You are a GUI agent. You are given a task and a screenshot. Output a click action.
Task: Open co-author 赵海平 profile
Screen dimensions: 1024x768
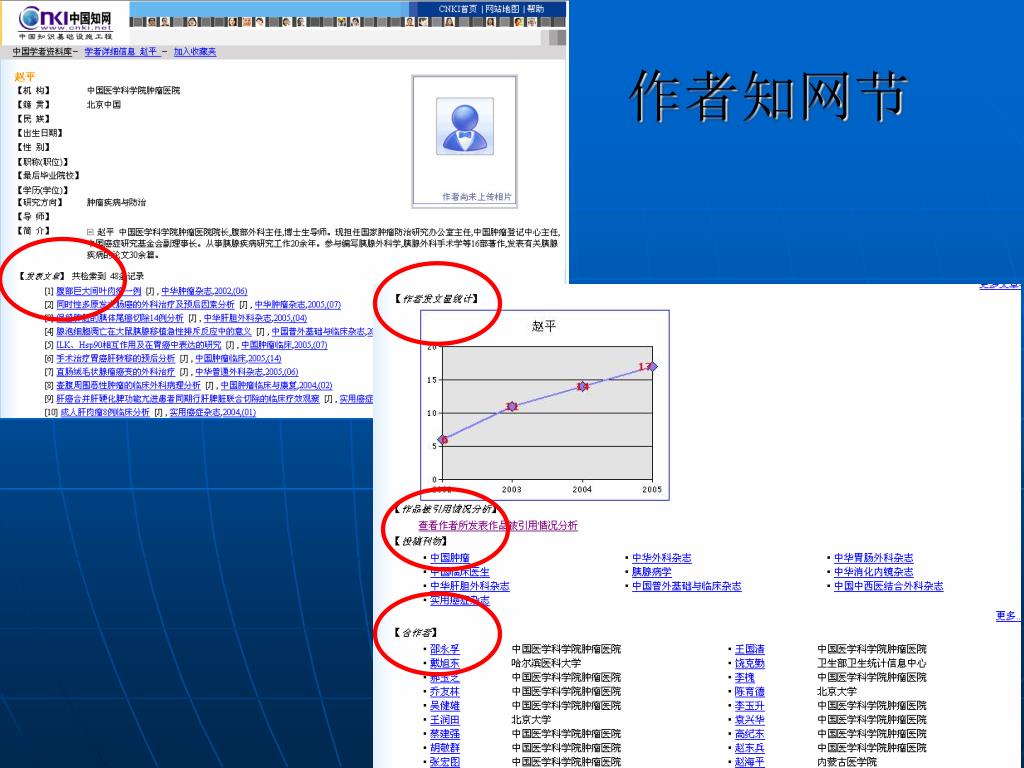point(750,761)
